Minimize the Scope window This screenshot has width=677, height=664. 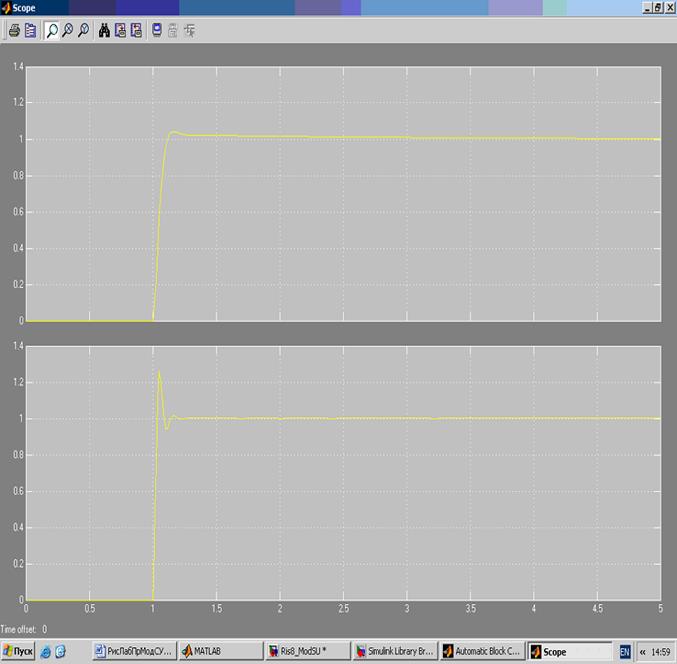click(647, 7)
